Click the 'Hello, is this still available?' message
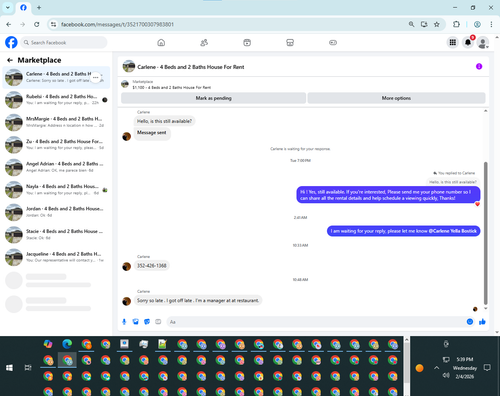Viewport: 500px width, 396px height. (164, 121)
